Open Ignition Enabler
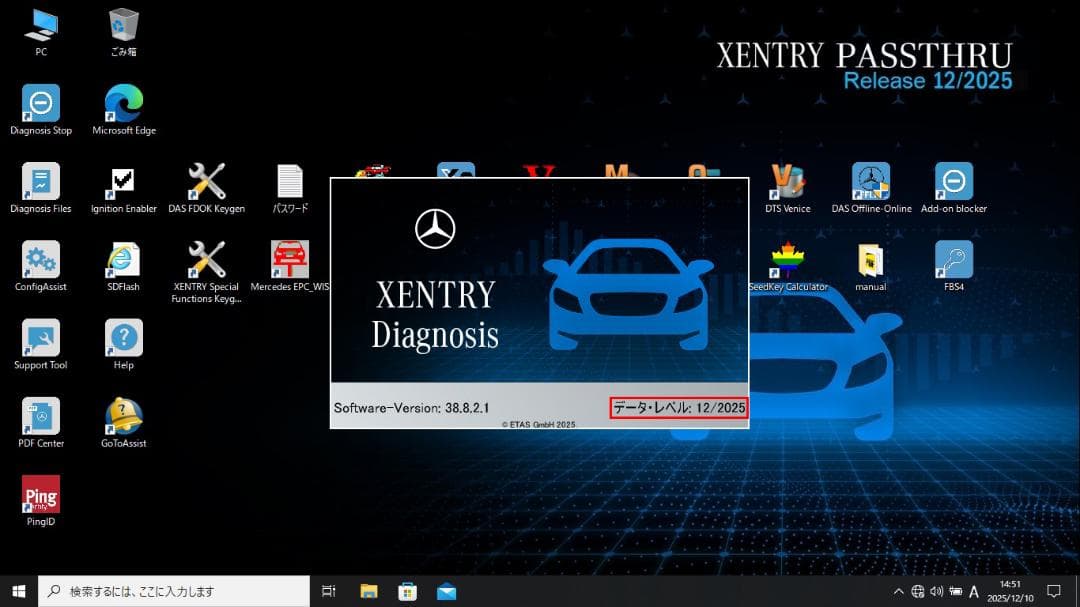 [123, 182]
